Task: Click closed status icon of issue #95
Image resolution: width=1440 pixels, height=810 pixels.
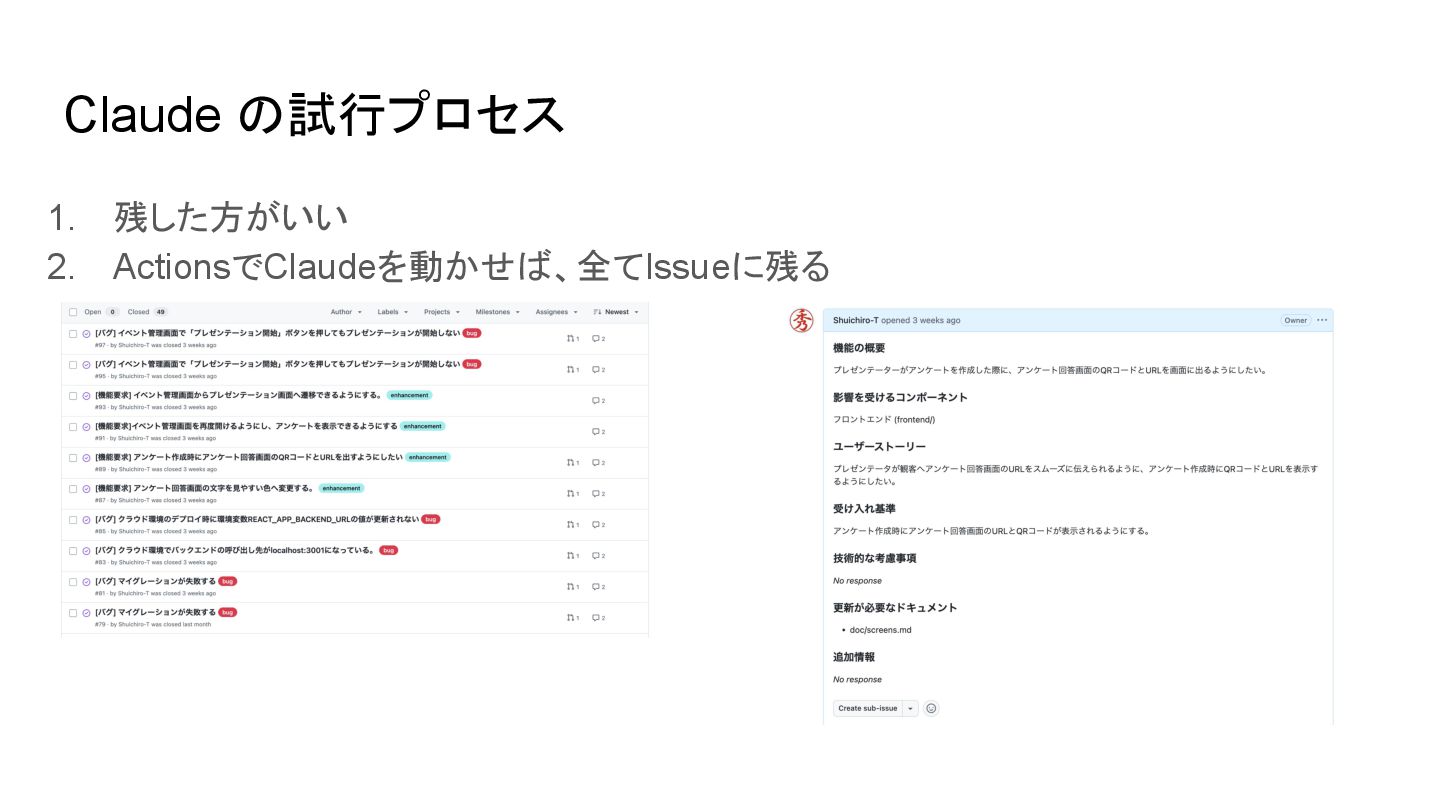Action: click(x=86, y=365)
